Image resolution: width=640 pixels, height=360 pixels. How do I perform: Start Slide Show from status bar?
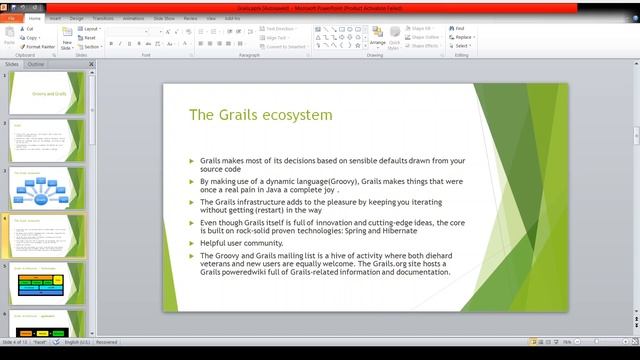[556, 342]
